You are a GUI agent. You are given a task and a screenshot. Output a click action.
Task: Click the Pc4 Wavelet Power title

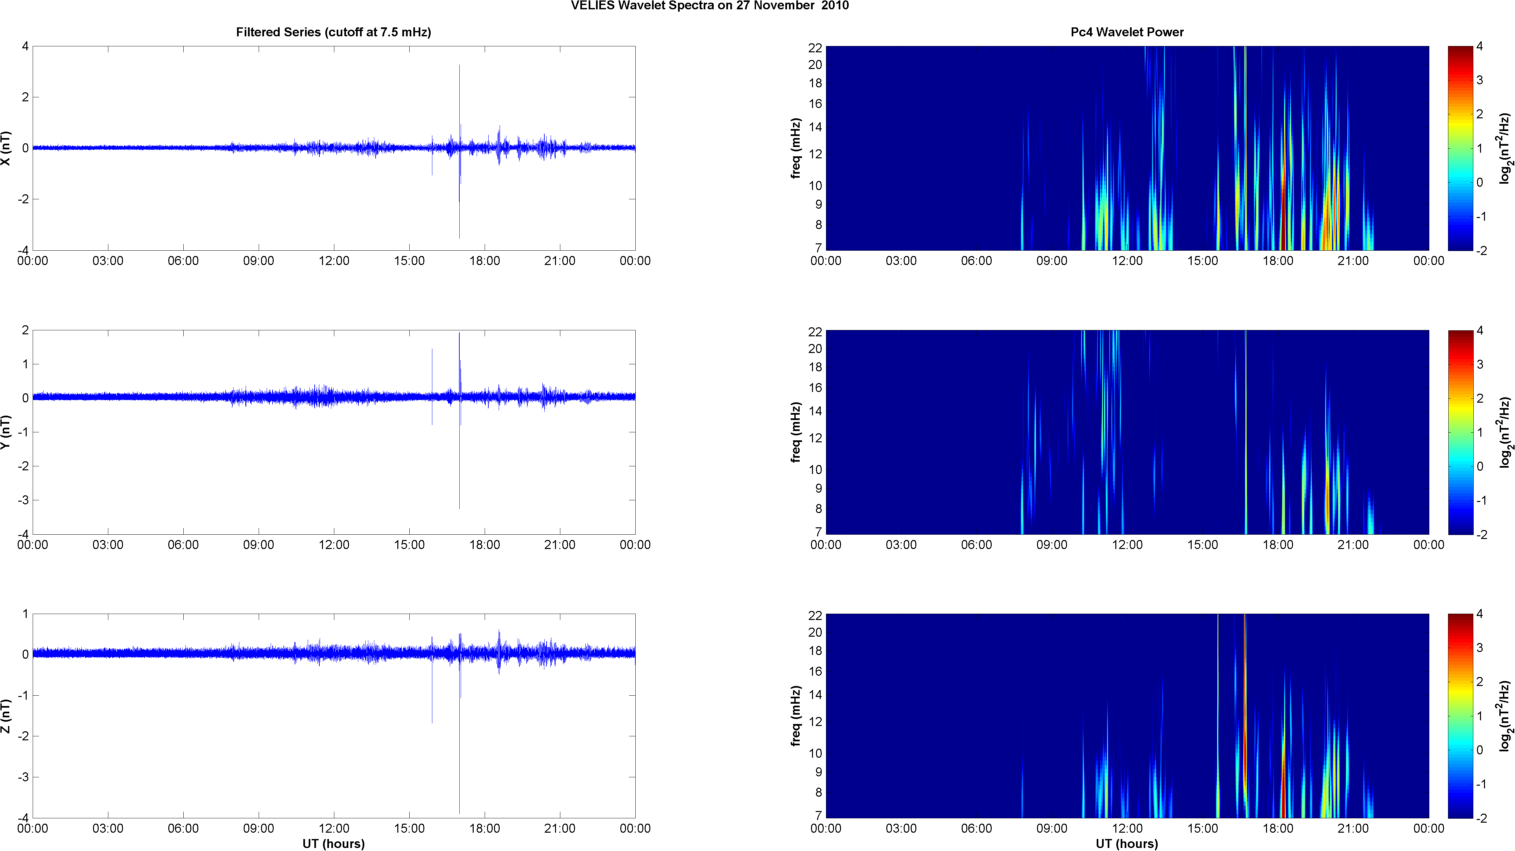point(1126,32)
